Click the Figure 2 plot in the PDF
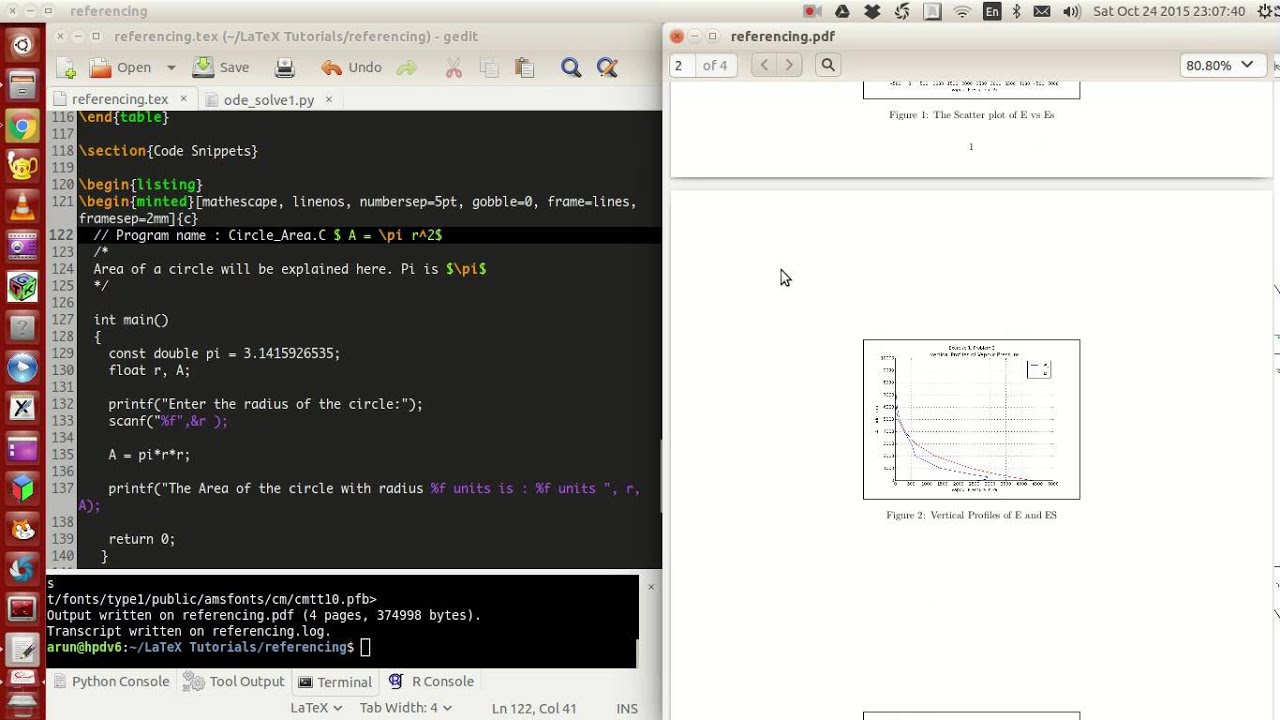 (971, 419)
